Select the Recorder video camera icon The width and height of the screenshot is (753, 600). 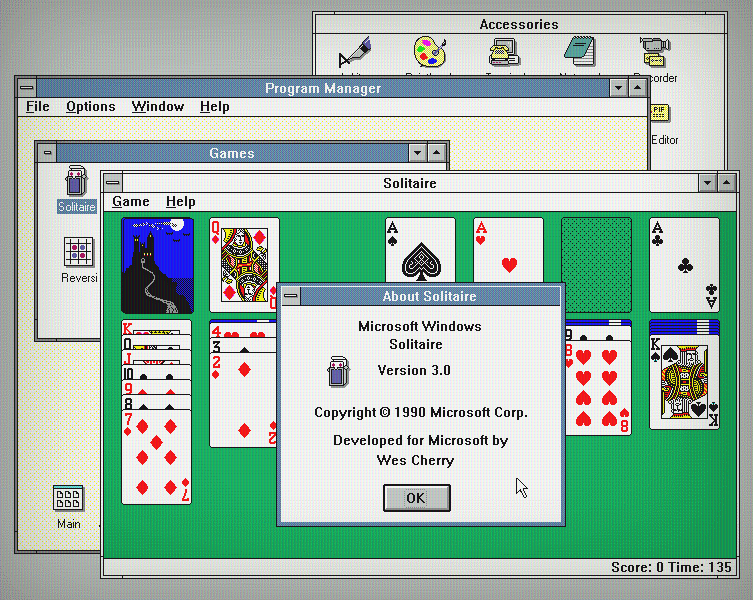point(654,50)
